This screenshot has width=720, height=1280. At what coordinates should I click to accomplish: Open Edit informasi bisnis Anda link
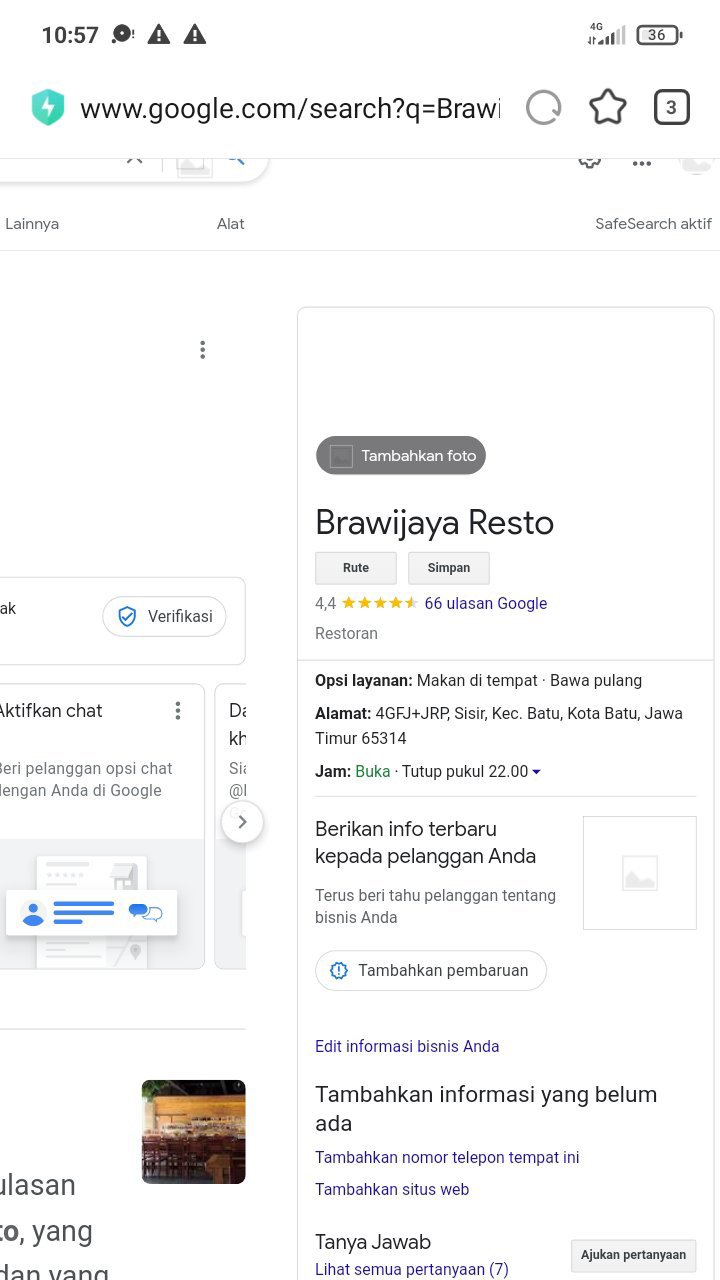(407, 1046)
